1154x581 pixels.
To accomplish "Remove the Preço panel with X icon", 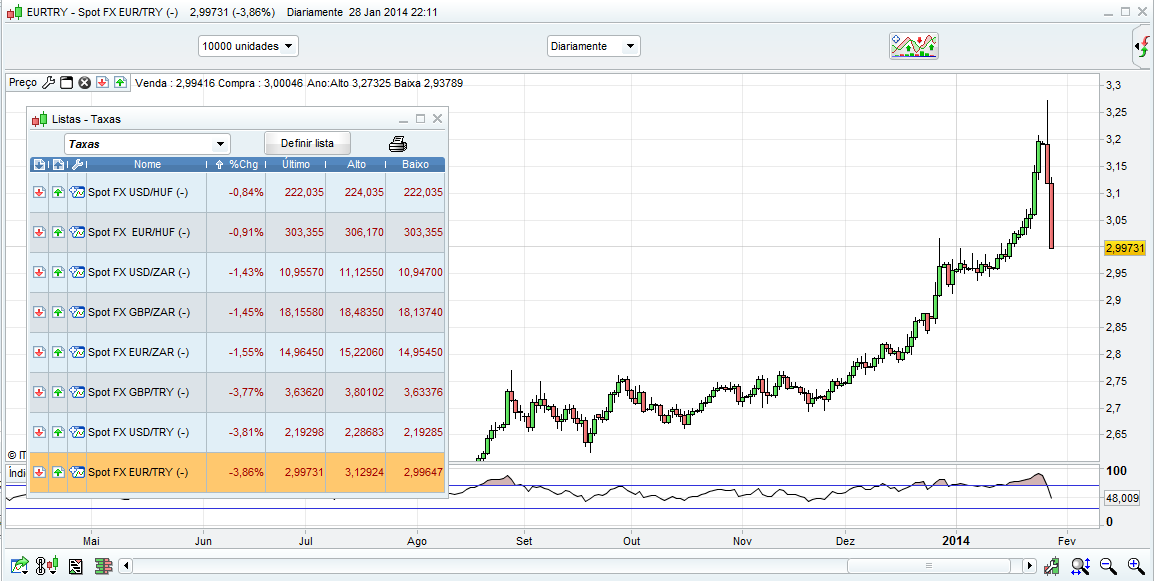I will point(84,82).
